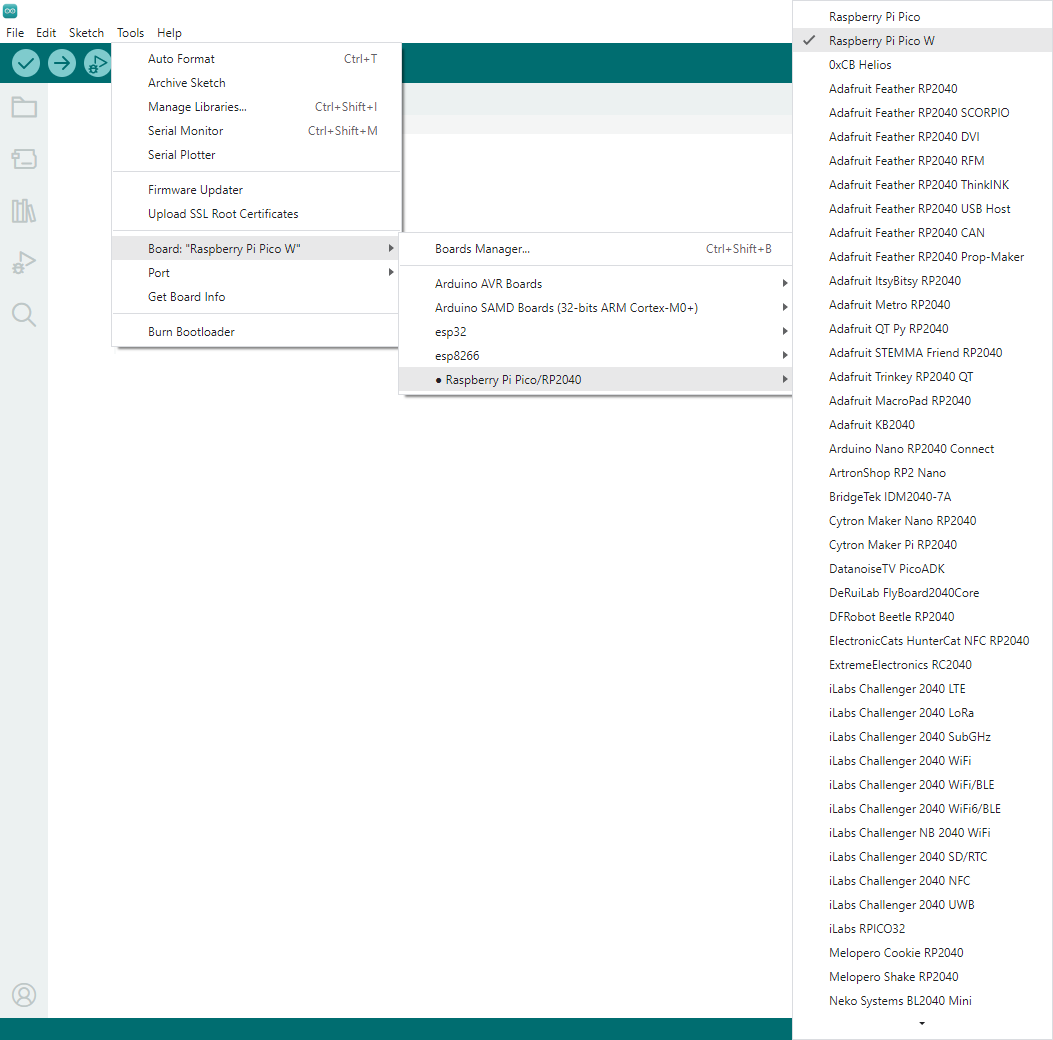Open Firmware Updater
Screen dimensions: 1053x1040
click(257, 190)
